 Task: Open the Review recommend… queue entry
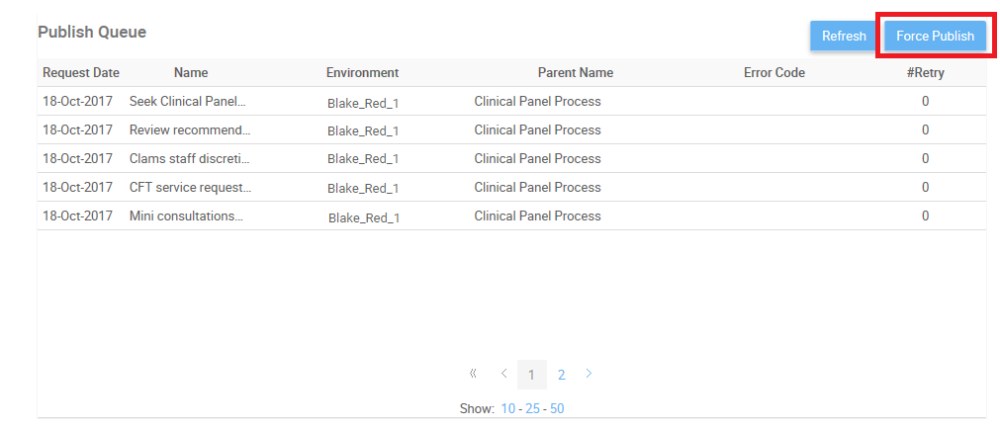[x=190, y=130]
